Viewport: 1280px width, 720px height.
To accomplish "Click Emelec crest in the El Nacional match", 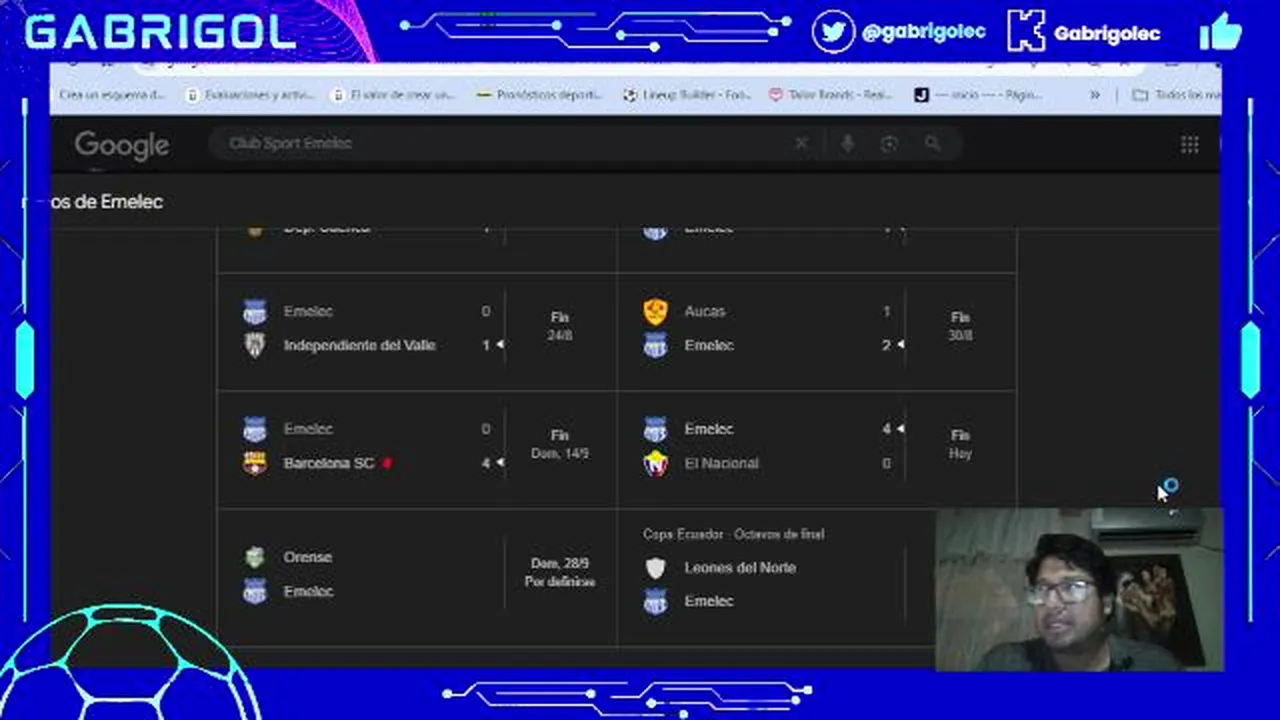I will pyautogui.click(x=655, y=430).
